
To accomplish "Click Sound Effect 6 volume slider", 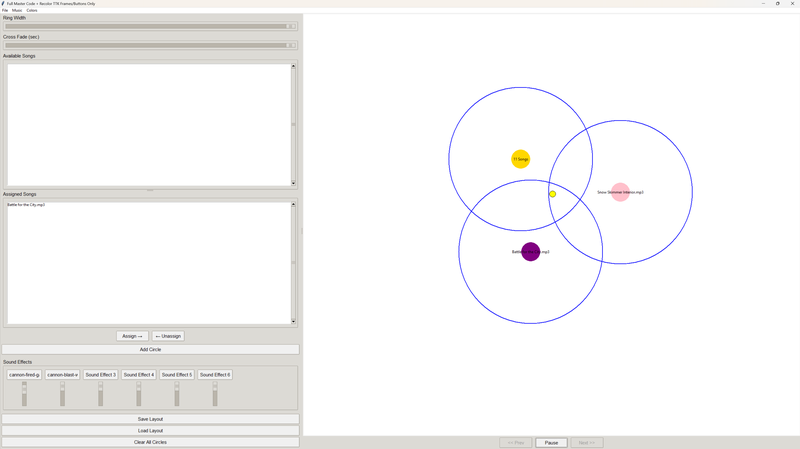I will tap(215, 394).
